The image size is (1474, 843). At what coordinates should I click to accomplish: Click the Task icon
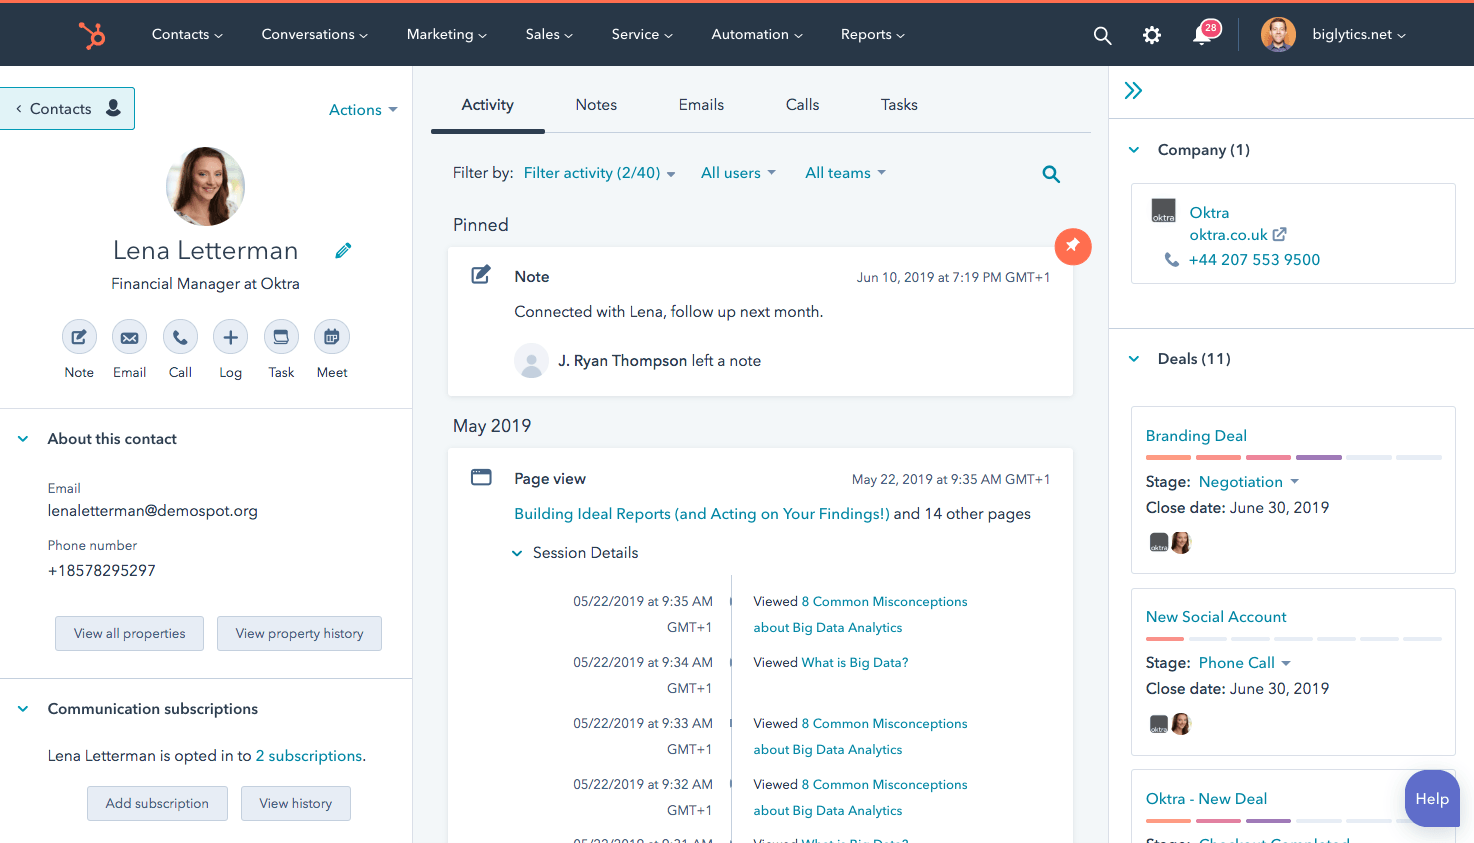pyautogui.click(x=281, y=337)
